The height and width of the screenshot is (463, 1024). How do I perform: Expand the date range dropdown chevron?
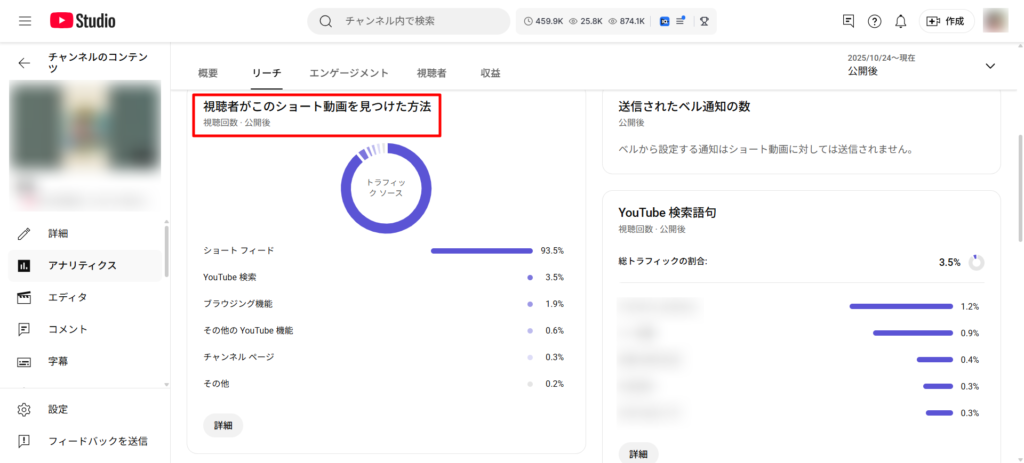[x=990, y=66]
